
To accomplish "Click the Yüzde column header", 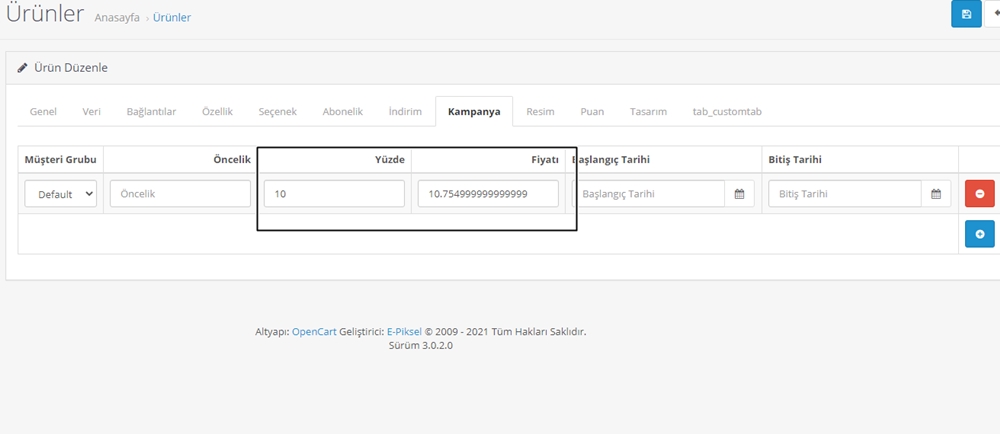I will 390,159.
